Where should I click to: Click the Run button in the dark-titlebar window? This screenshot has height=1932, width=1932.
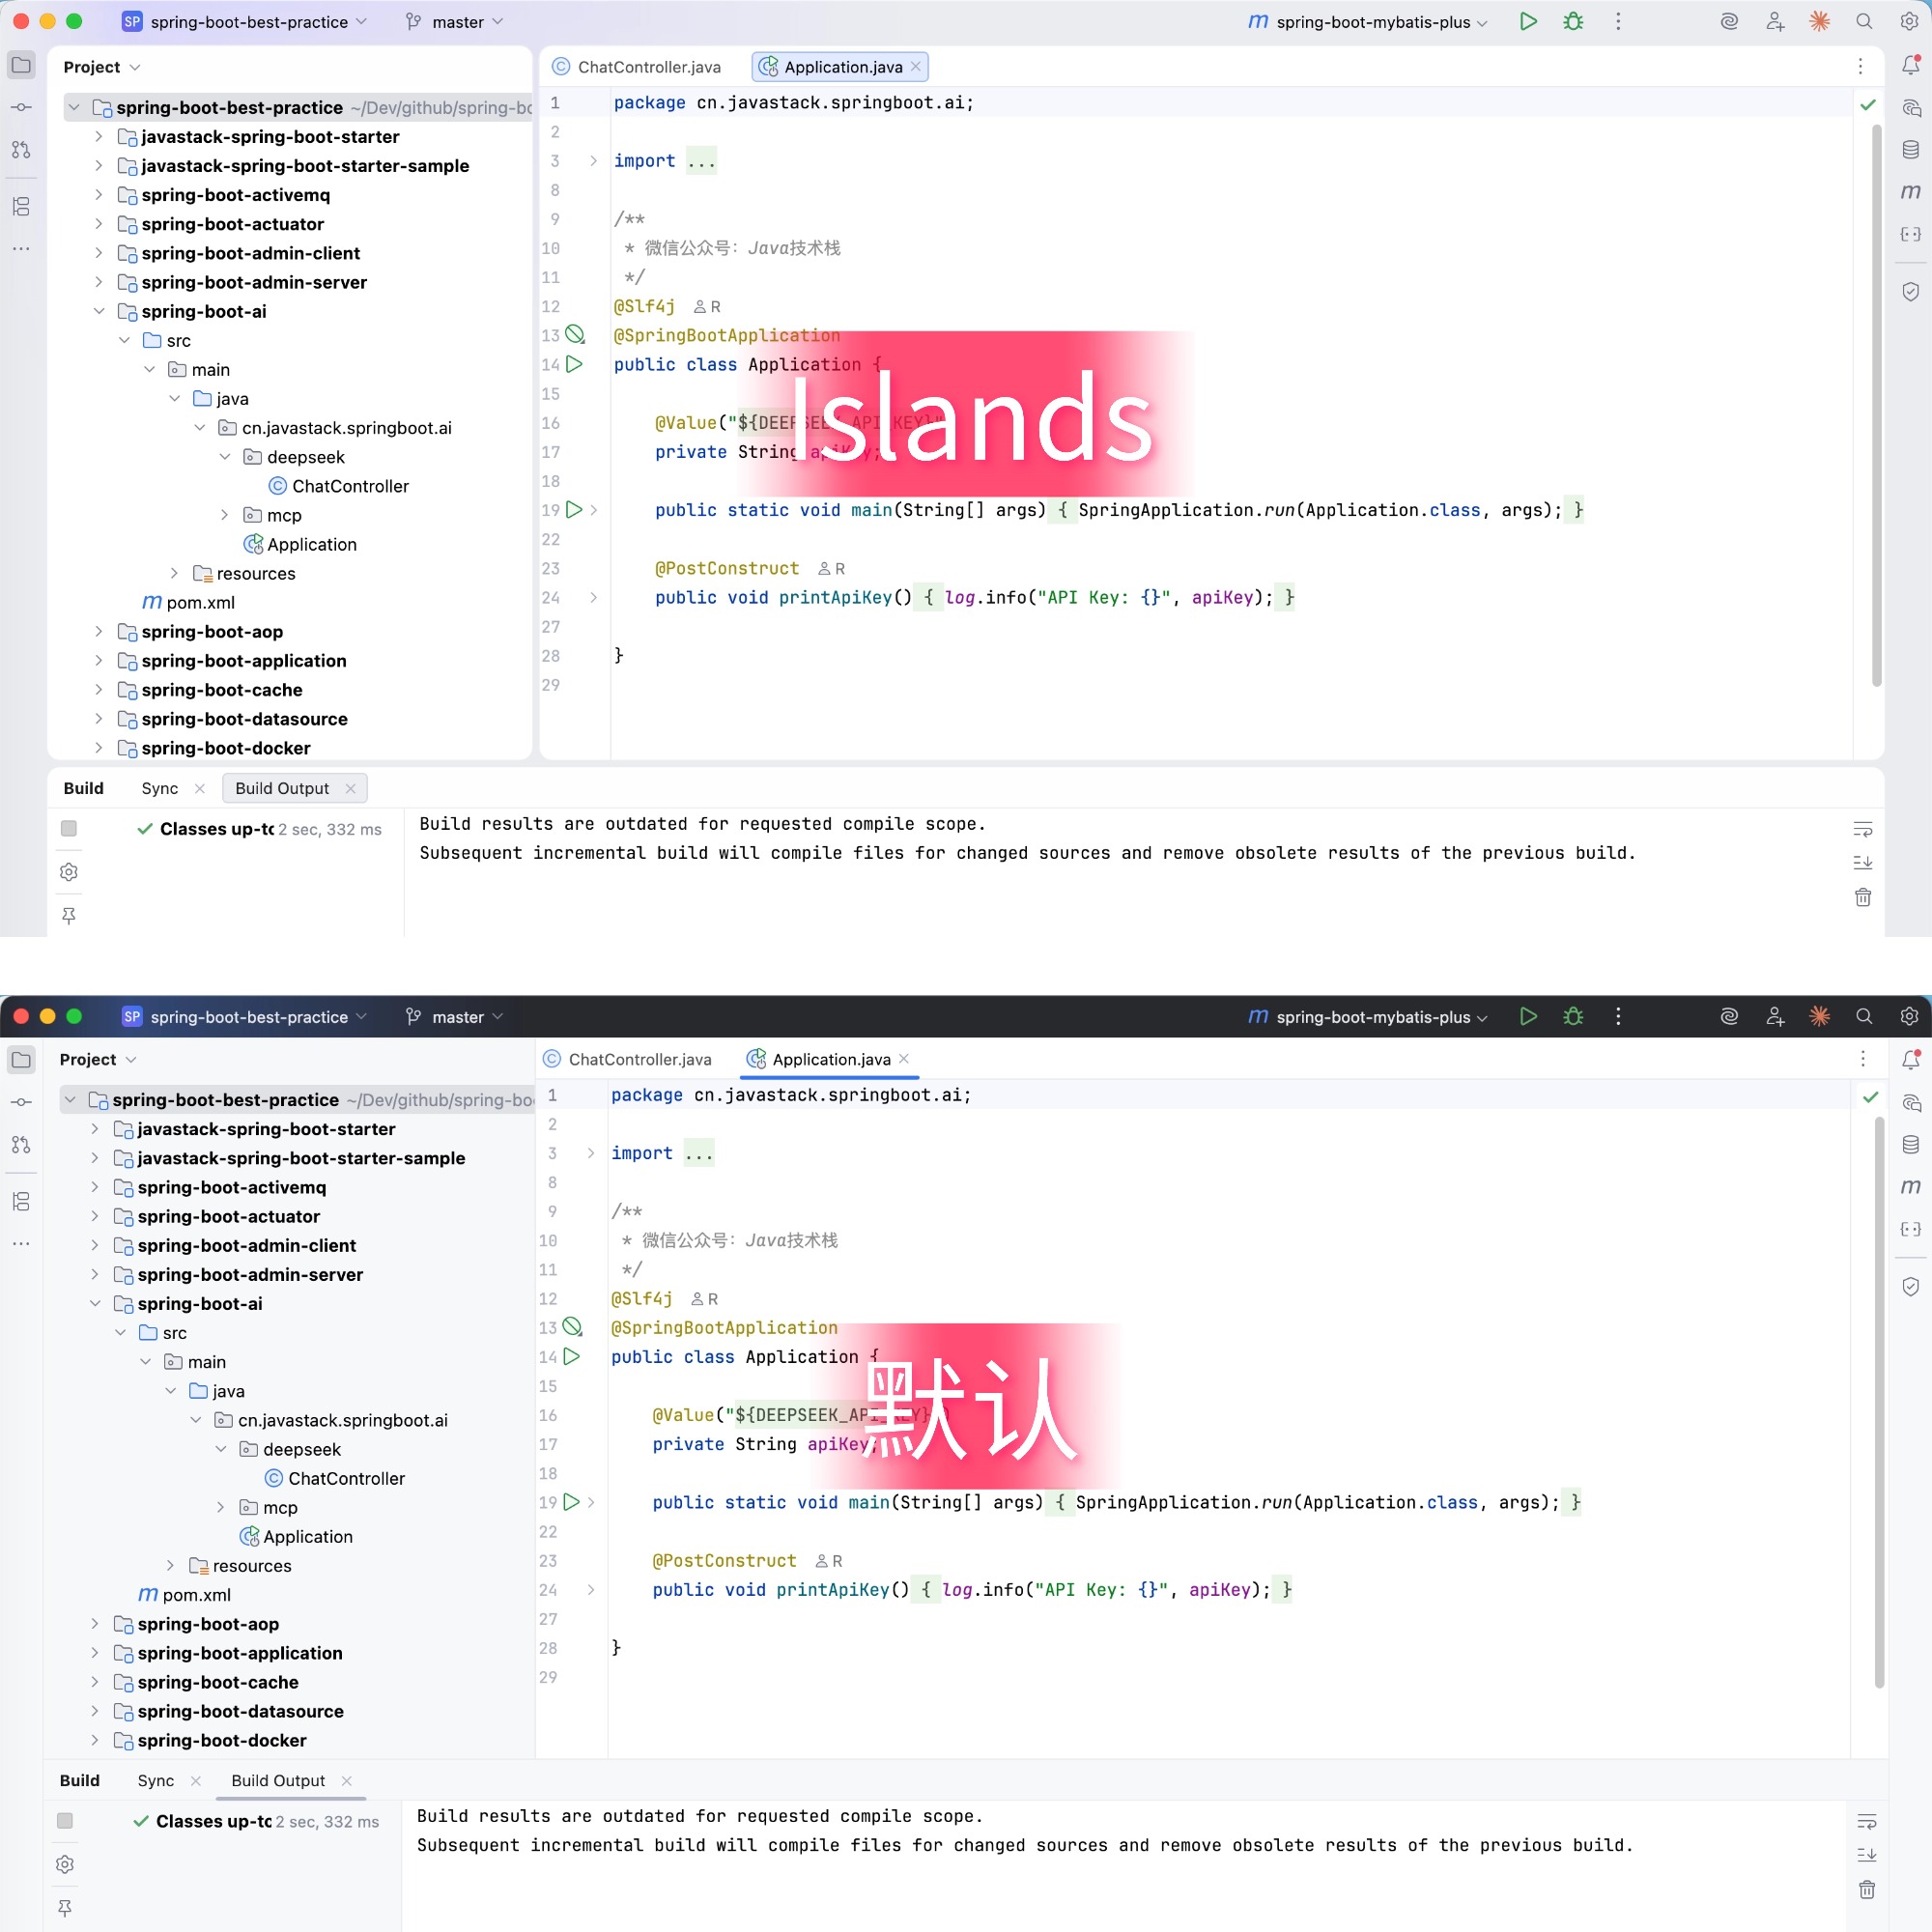(x=1527, y=1016)
